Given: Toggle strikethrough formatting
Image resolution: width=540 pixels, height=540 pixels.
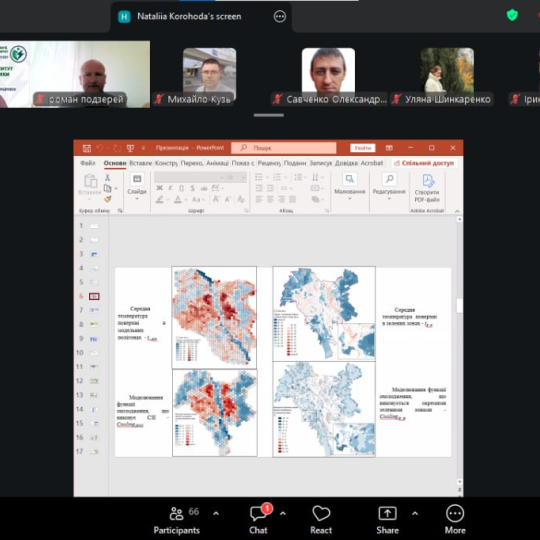Looking at the screenshot, I should [204, 188].
